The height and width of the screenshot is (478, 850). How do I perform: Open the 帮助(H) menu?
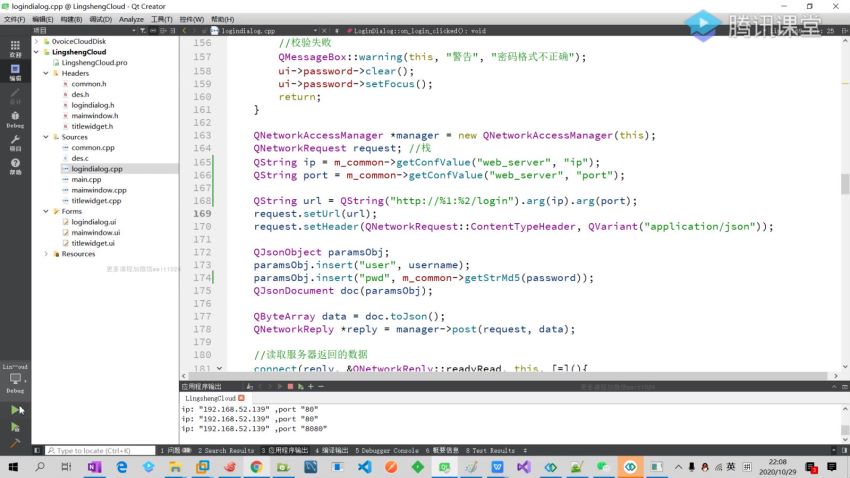click(x=222, y=19)
